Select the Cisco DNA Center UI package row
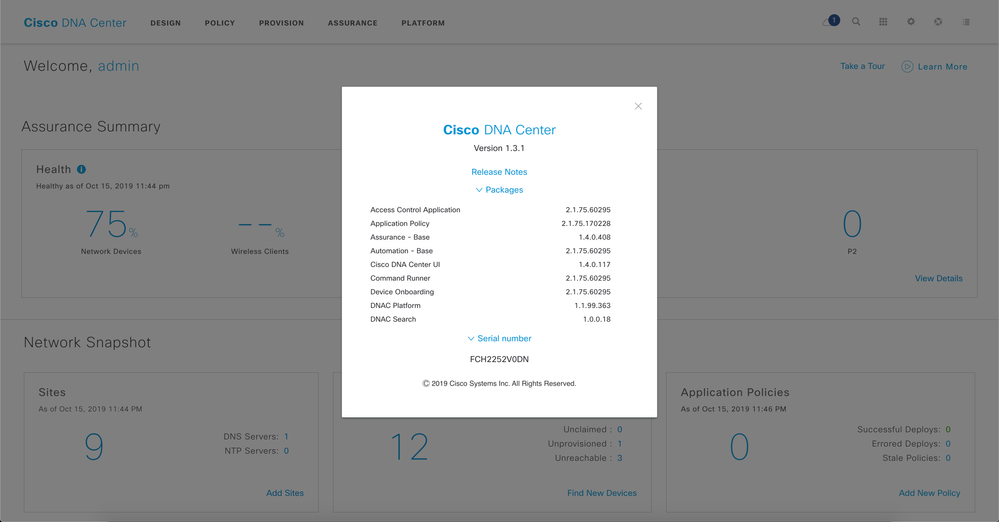 [491, 265]
